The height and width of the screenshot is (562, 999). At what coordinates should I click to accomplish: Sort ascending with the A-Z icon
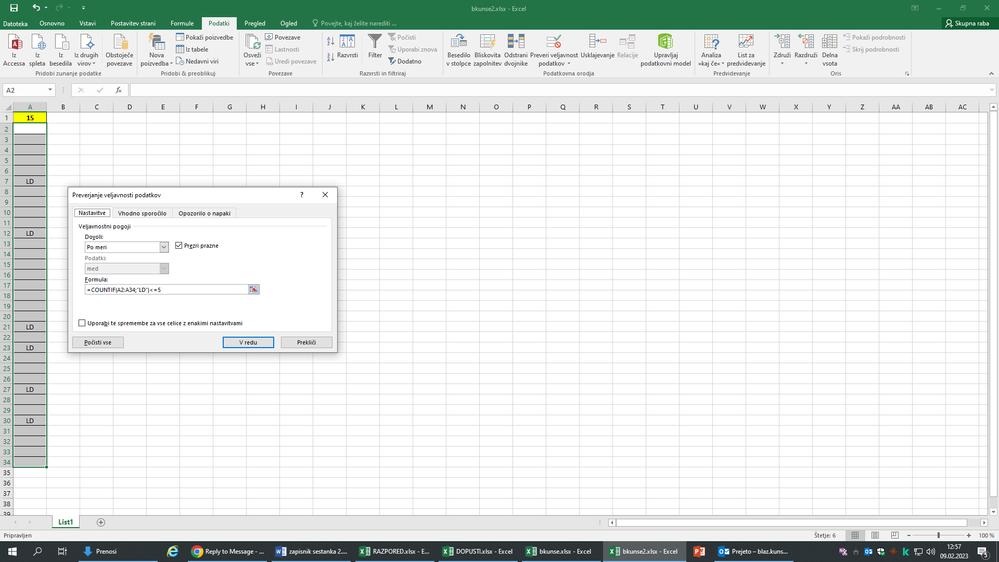click(331, 41)
